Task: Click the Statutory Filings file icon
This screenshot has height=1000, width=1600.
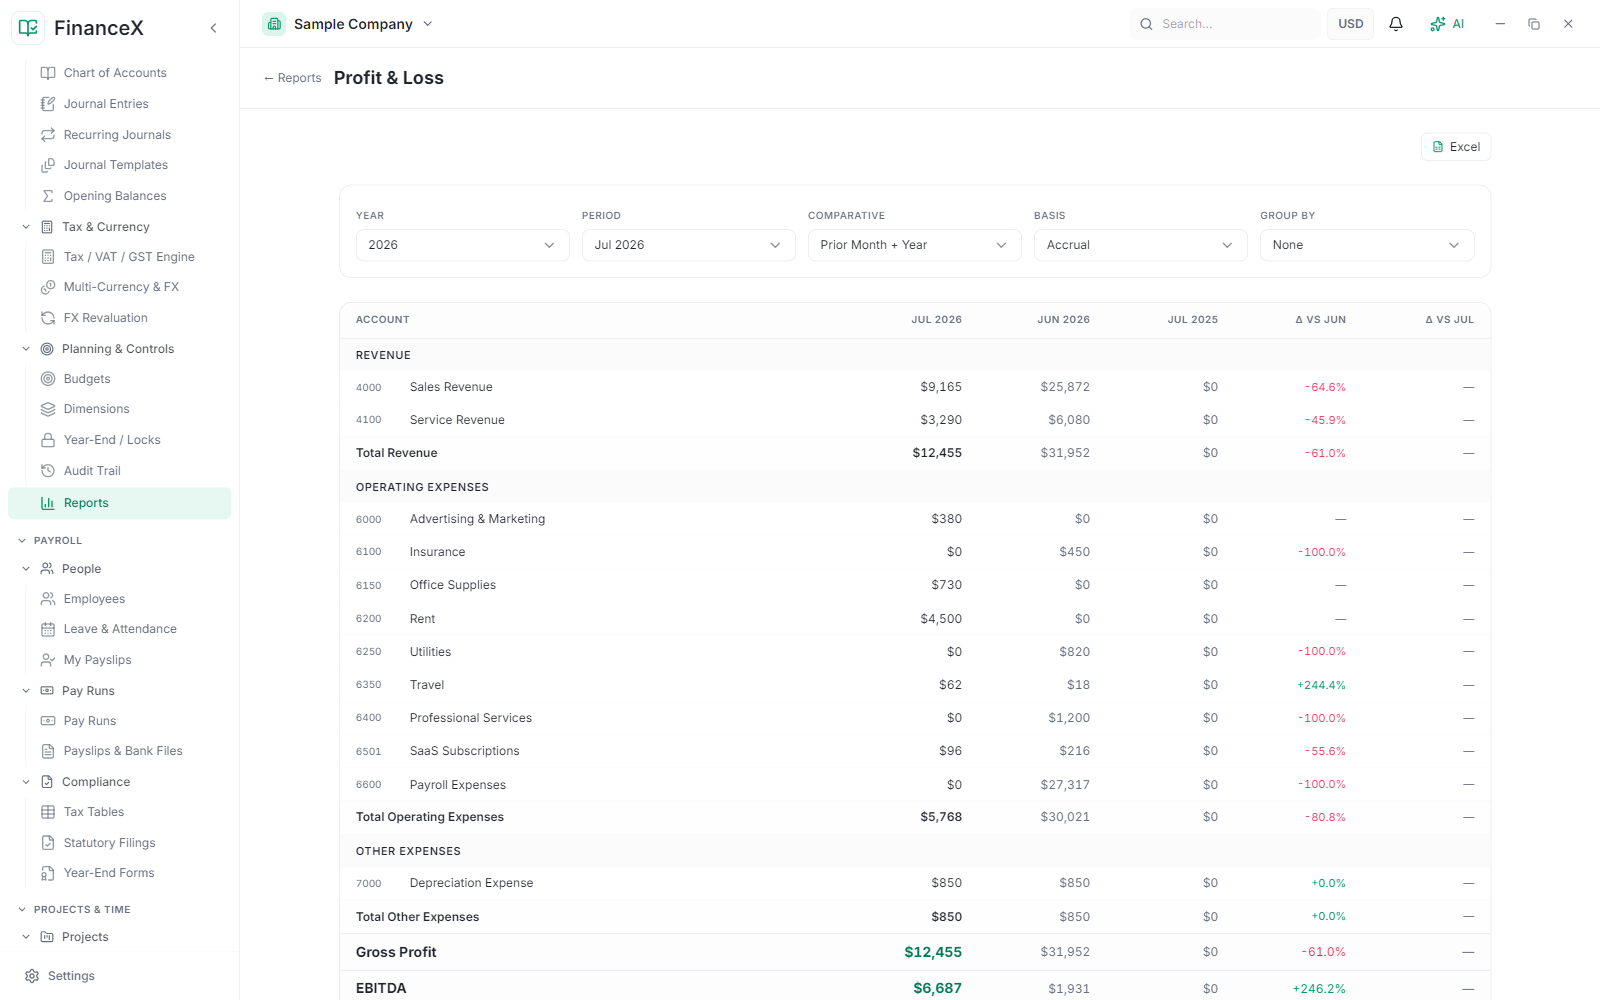Action: [48, 843]
